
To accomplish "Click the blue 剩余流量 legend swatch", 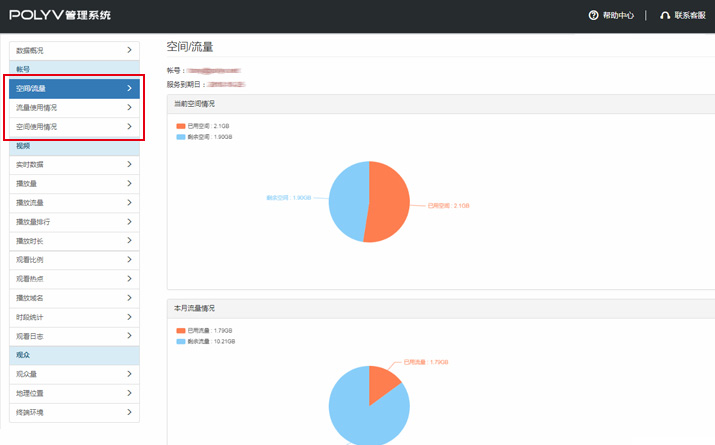I will coord(181,341).
